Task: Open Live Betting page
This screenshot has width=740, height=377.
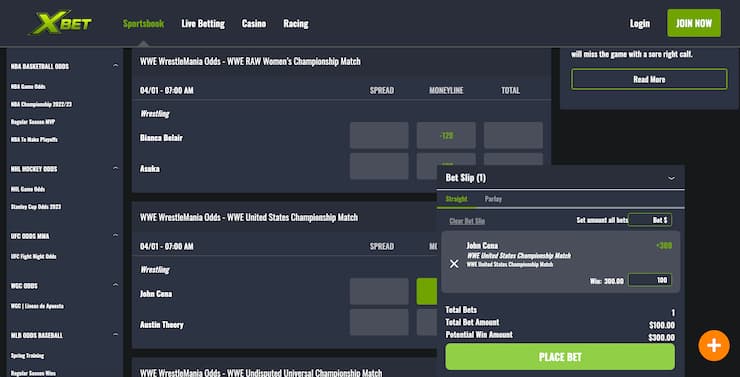Action: pyautogui.click(x=203, y=24)
